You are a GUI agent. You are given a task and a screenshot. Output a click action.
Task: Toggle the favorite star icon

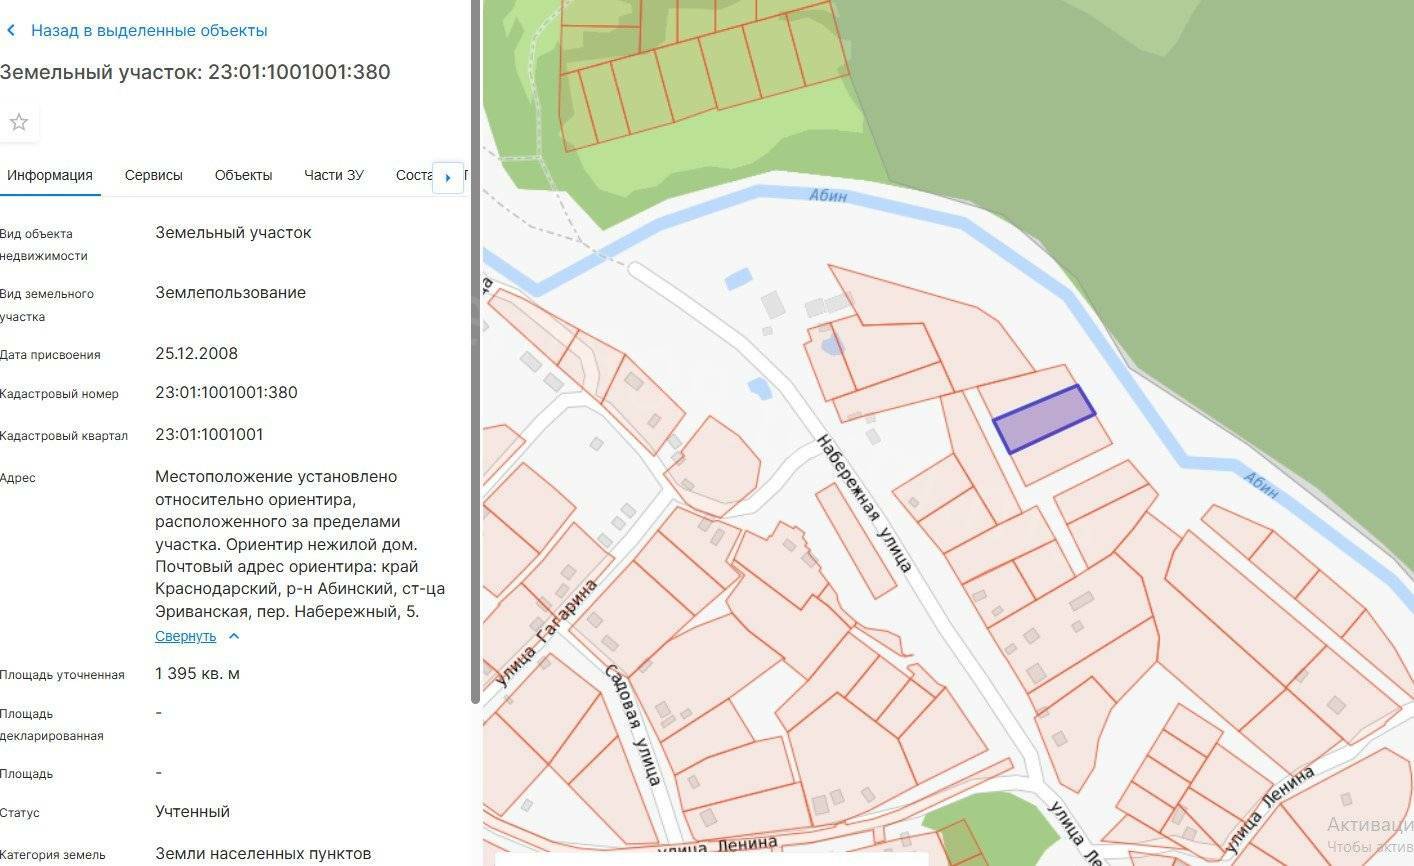tap(18, 123)
